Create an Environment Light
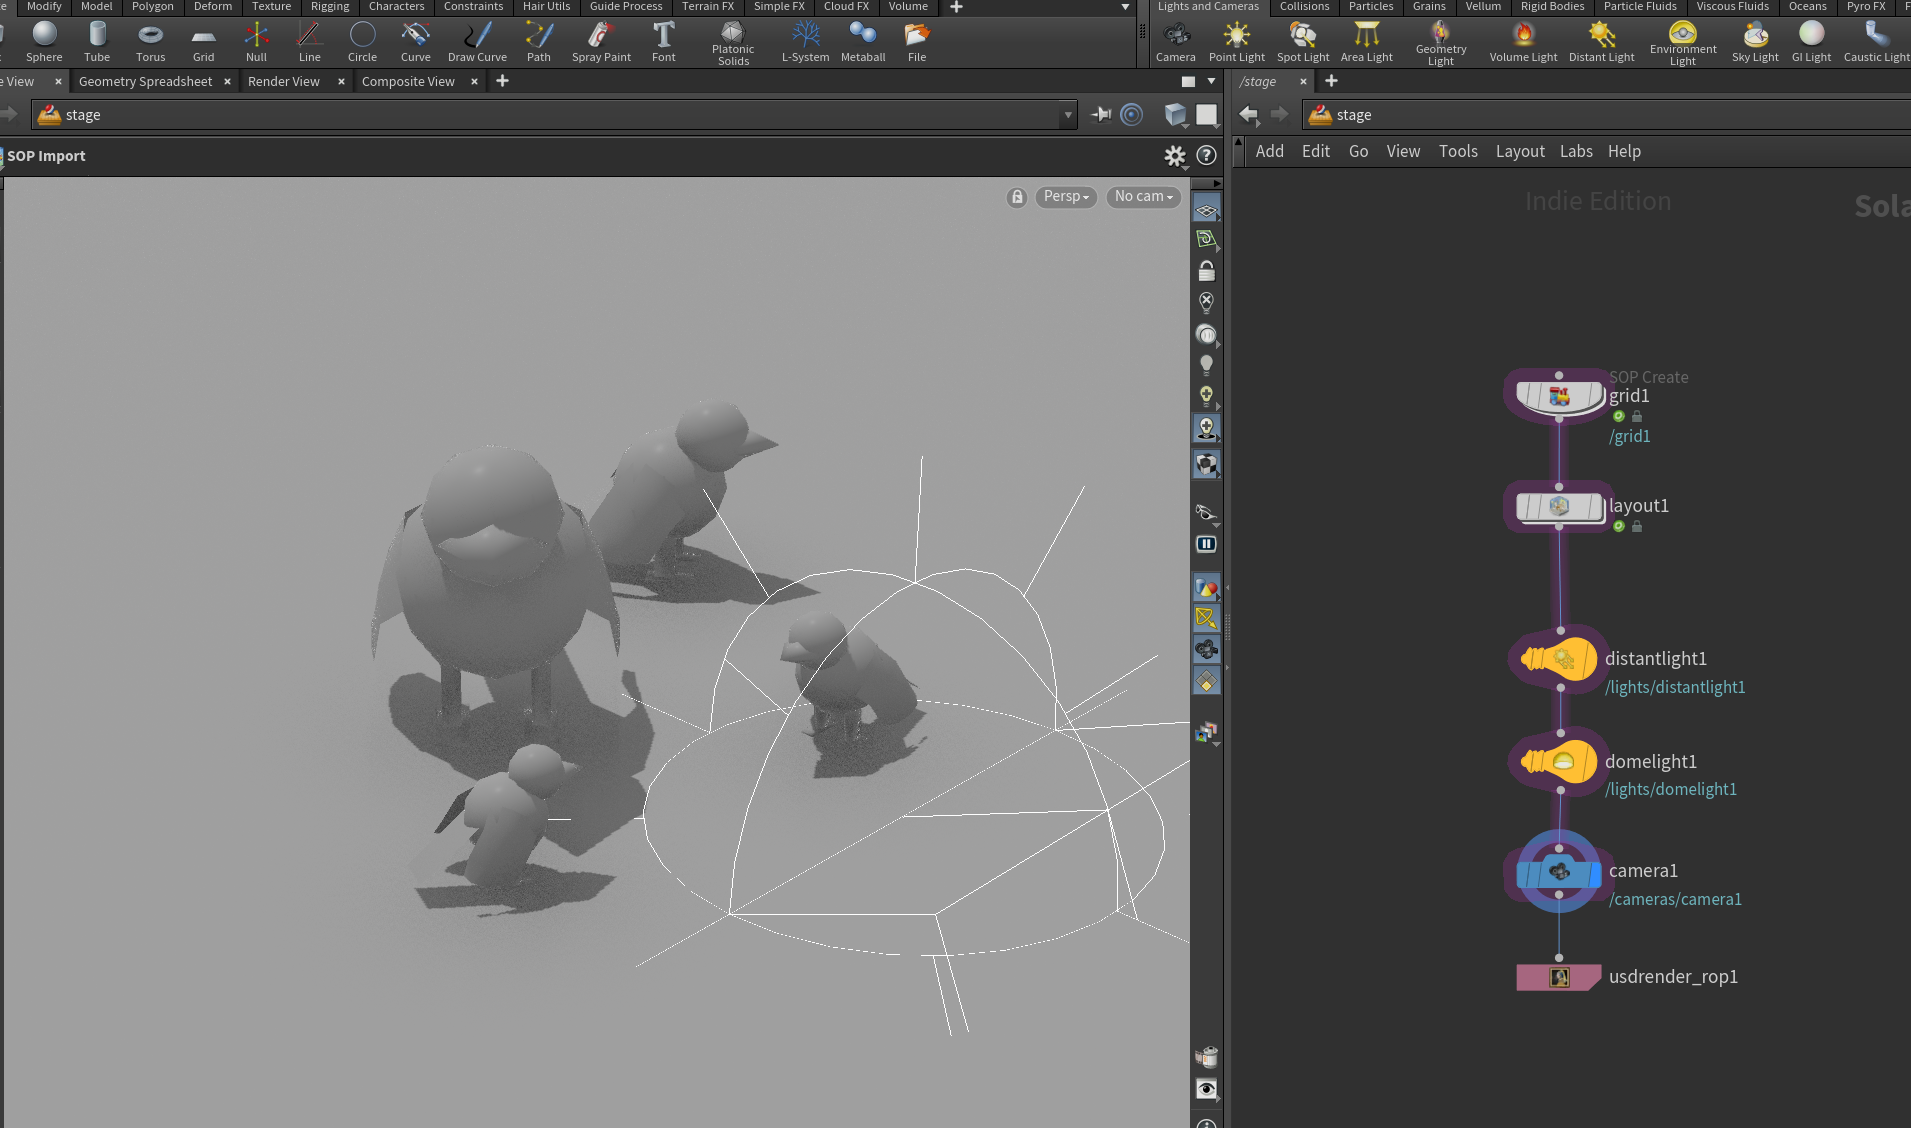This screenshot has height=1128, width=1911. point(1683,44)
